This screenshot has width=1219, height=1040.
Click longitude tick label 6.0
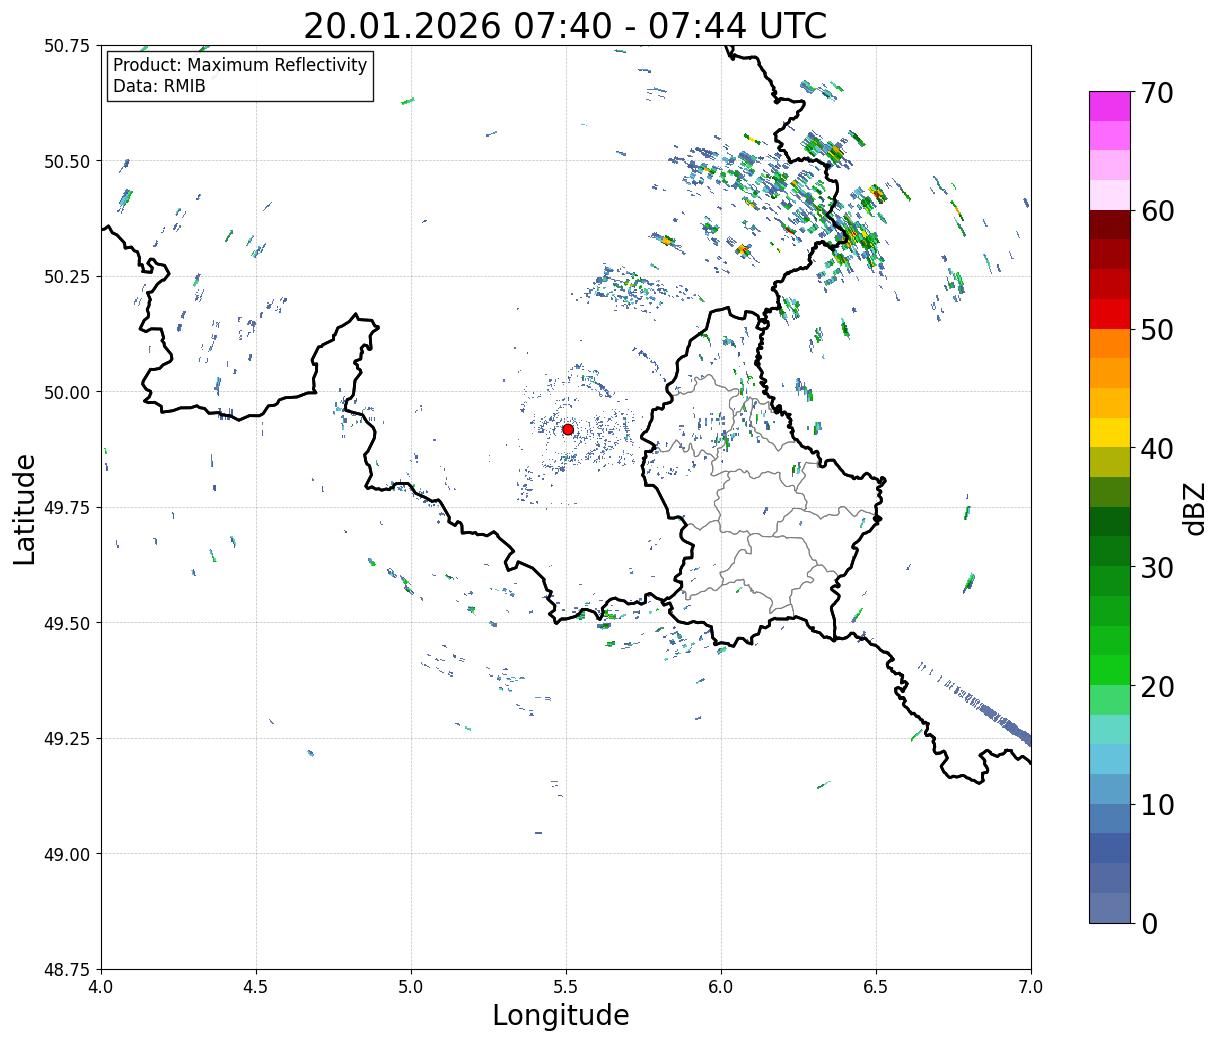pyautogui.click(x=721, y=987)
